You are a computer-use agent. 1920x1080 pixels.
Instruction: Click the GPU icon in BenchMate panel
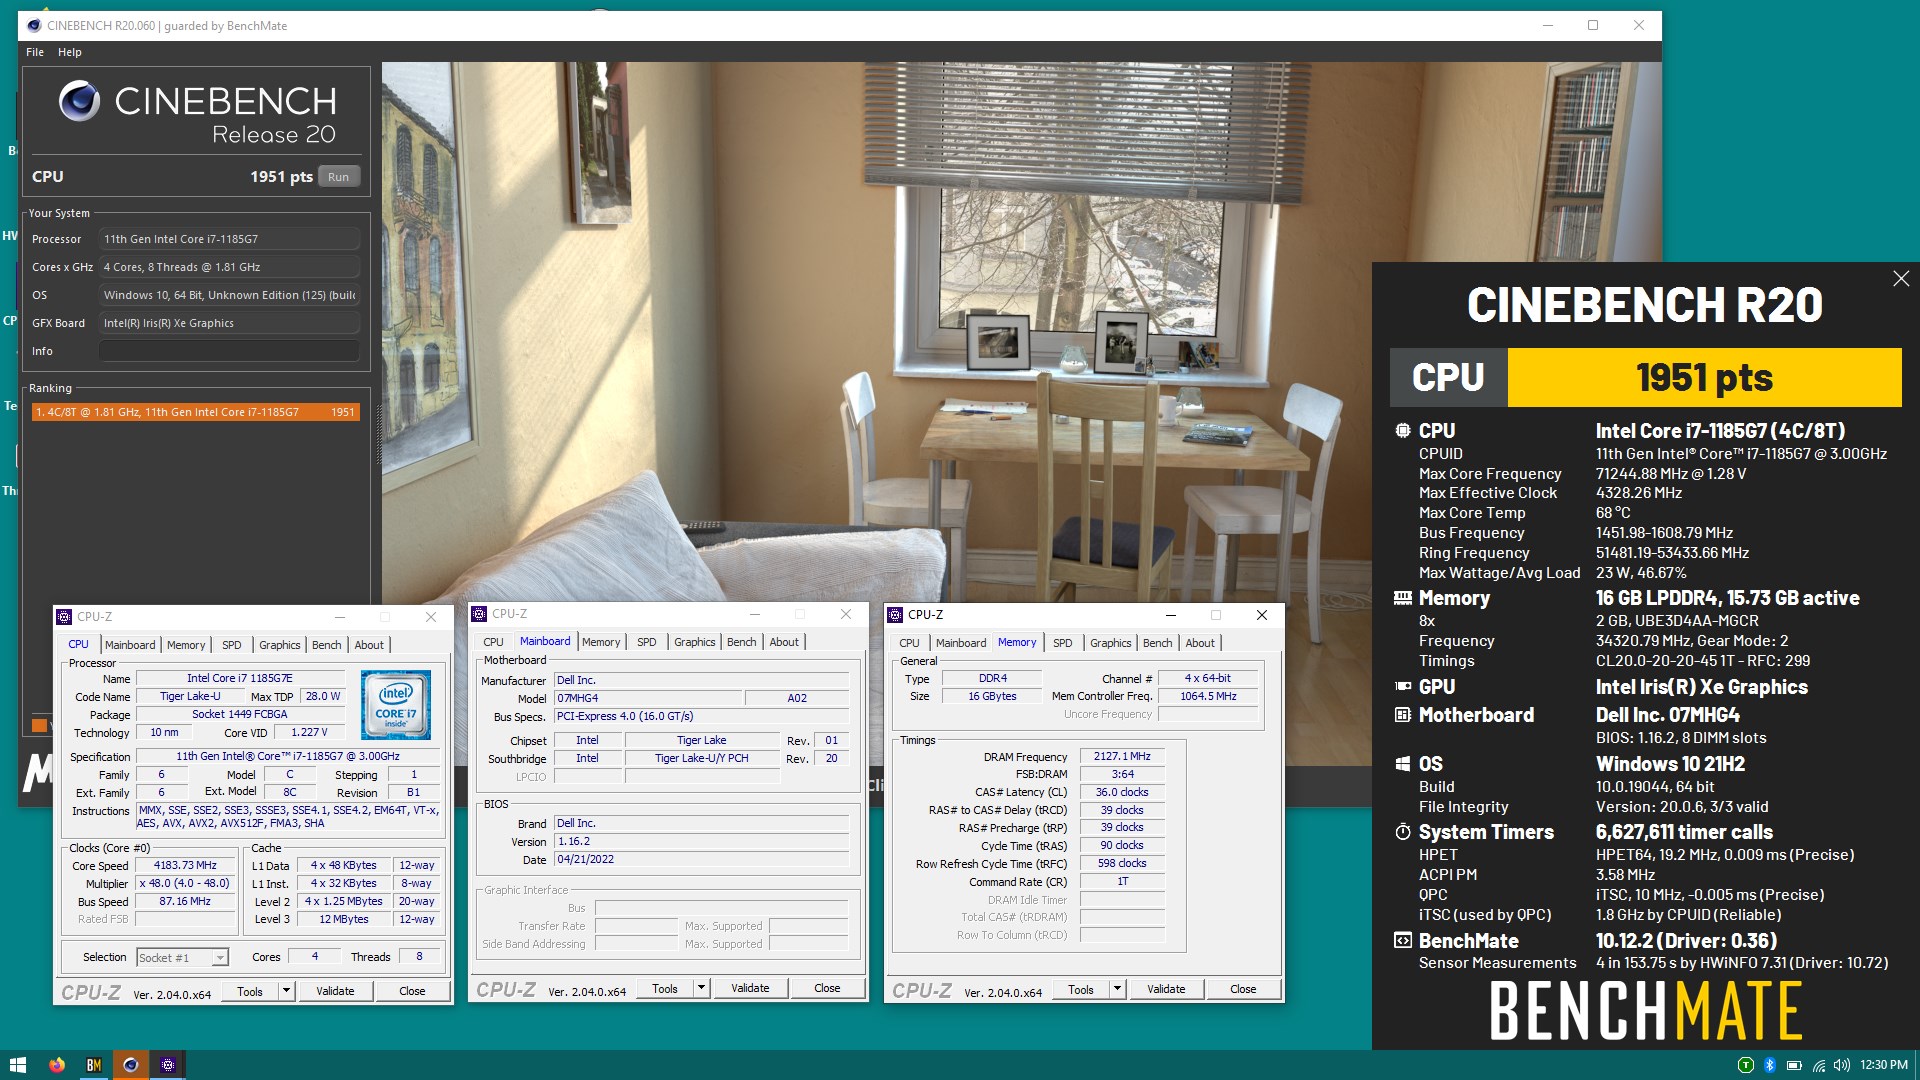(x=1403, y=687)
